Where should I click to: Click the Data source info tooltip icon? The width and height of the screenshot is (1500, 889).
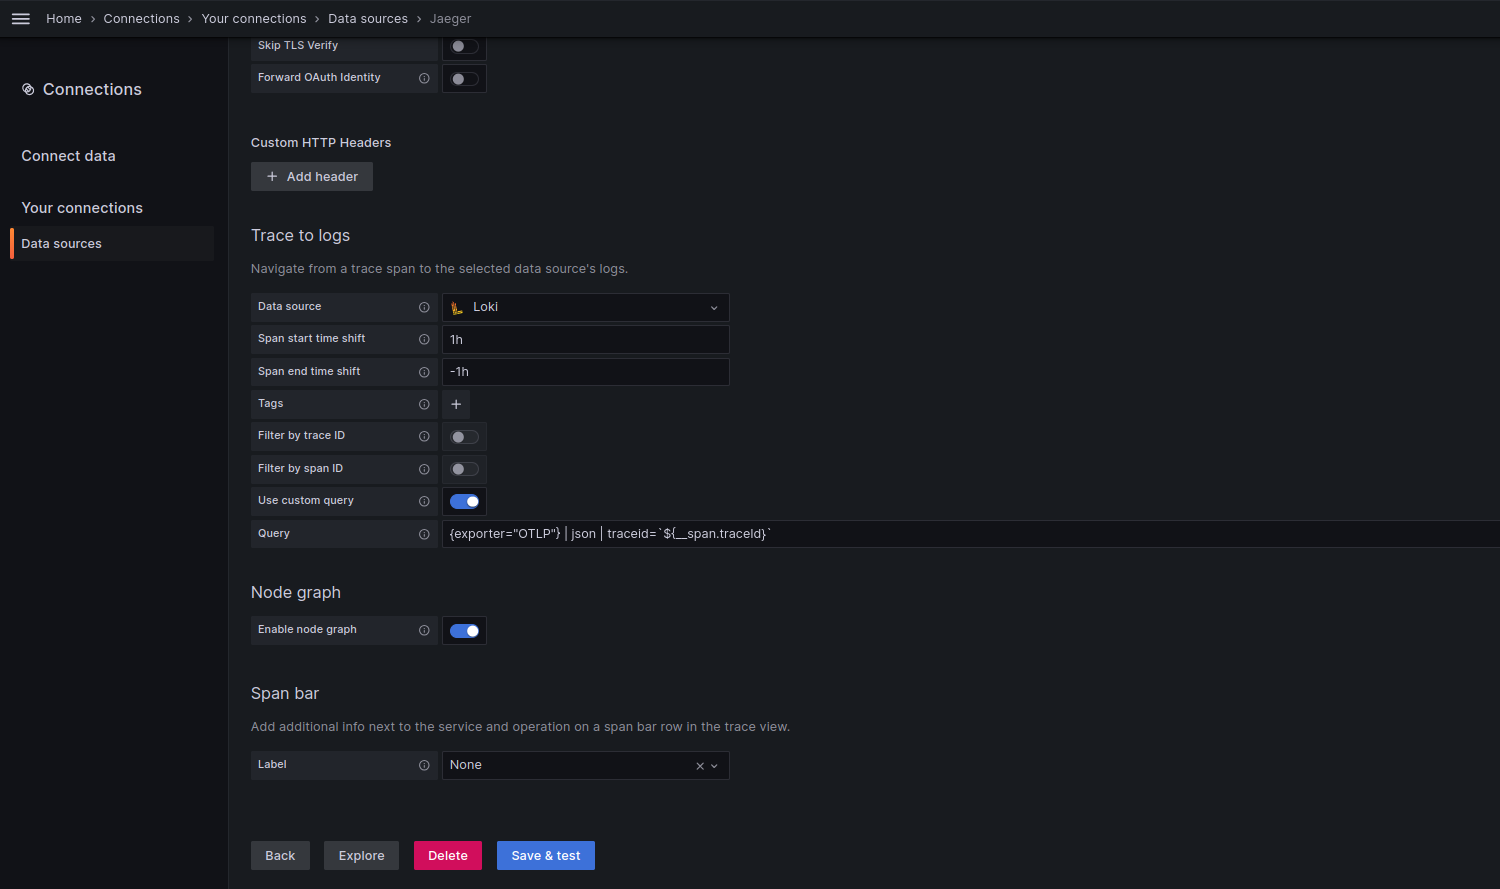pyautogui.click(x=424, y=307)
